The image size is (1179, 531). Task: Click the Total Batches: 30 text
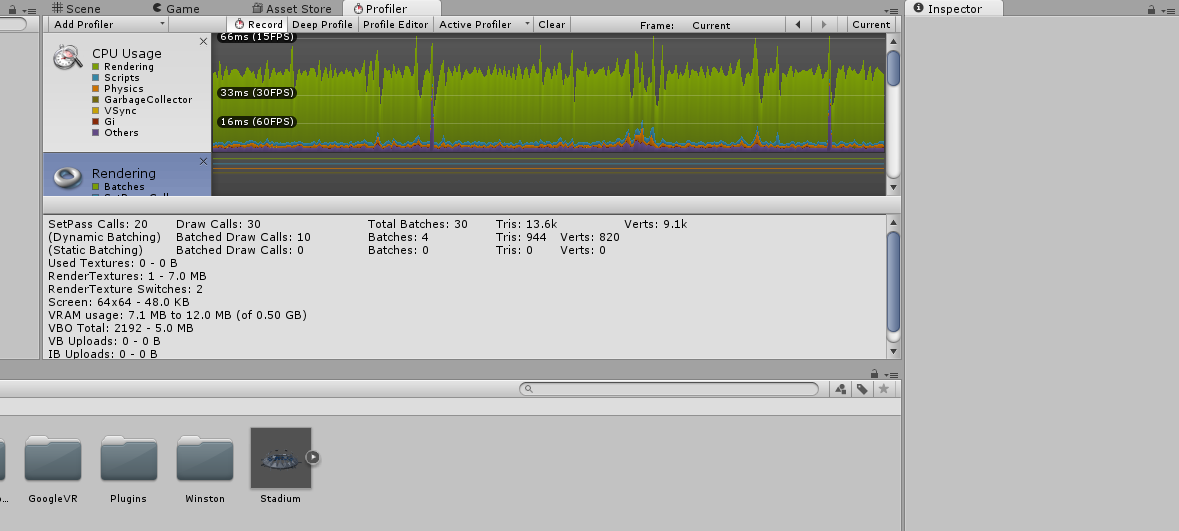(417, 224)
